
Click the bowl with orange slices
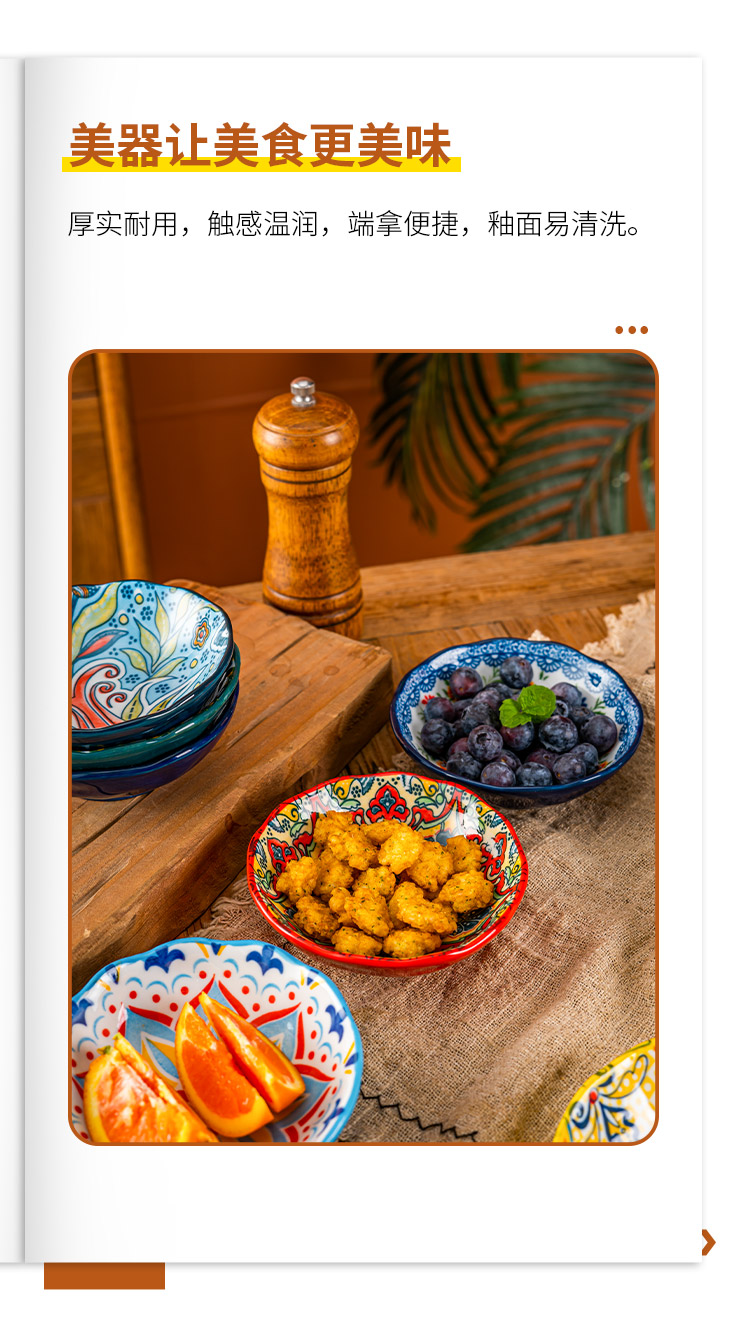tap(214, 1042)
